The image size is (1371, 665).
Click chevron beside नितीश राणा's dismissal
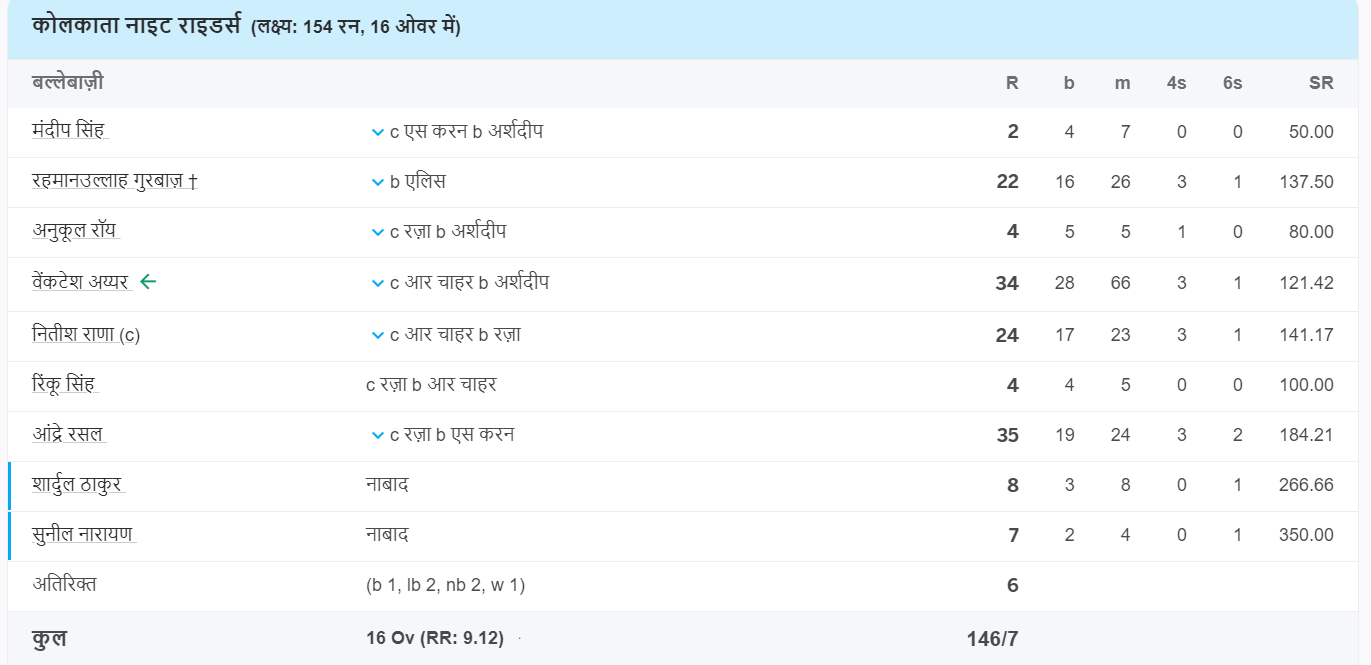[377, 336]
